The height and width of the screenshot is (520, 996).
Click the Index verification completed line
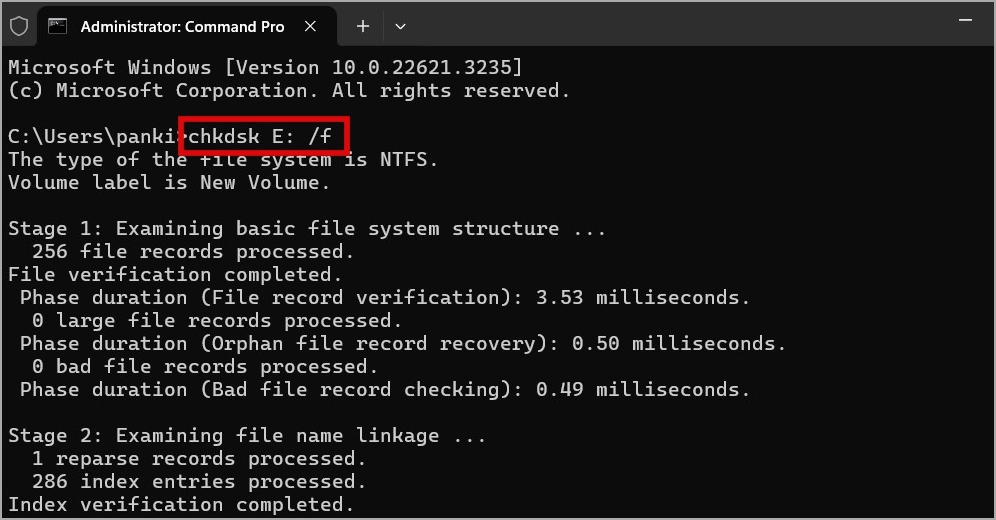[181, 505]
